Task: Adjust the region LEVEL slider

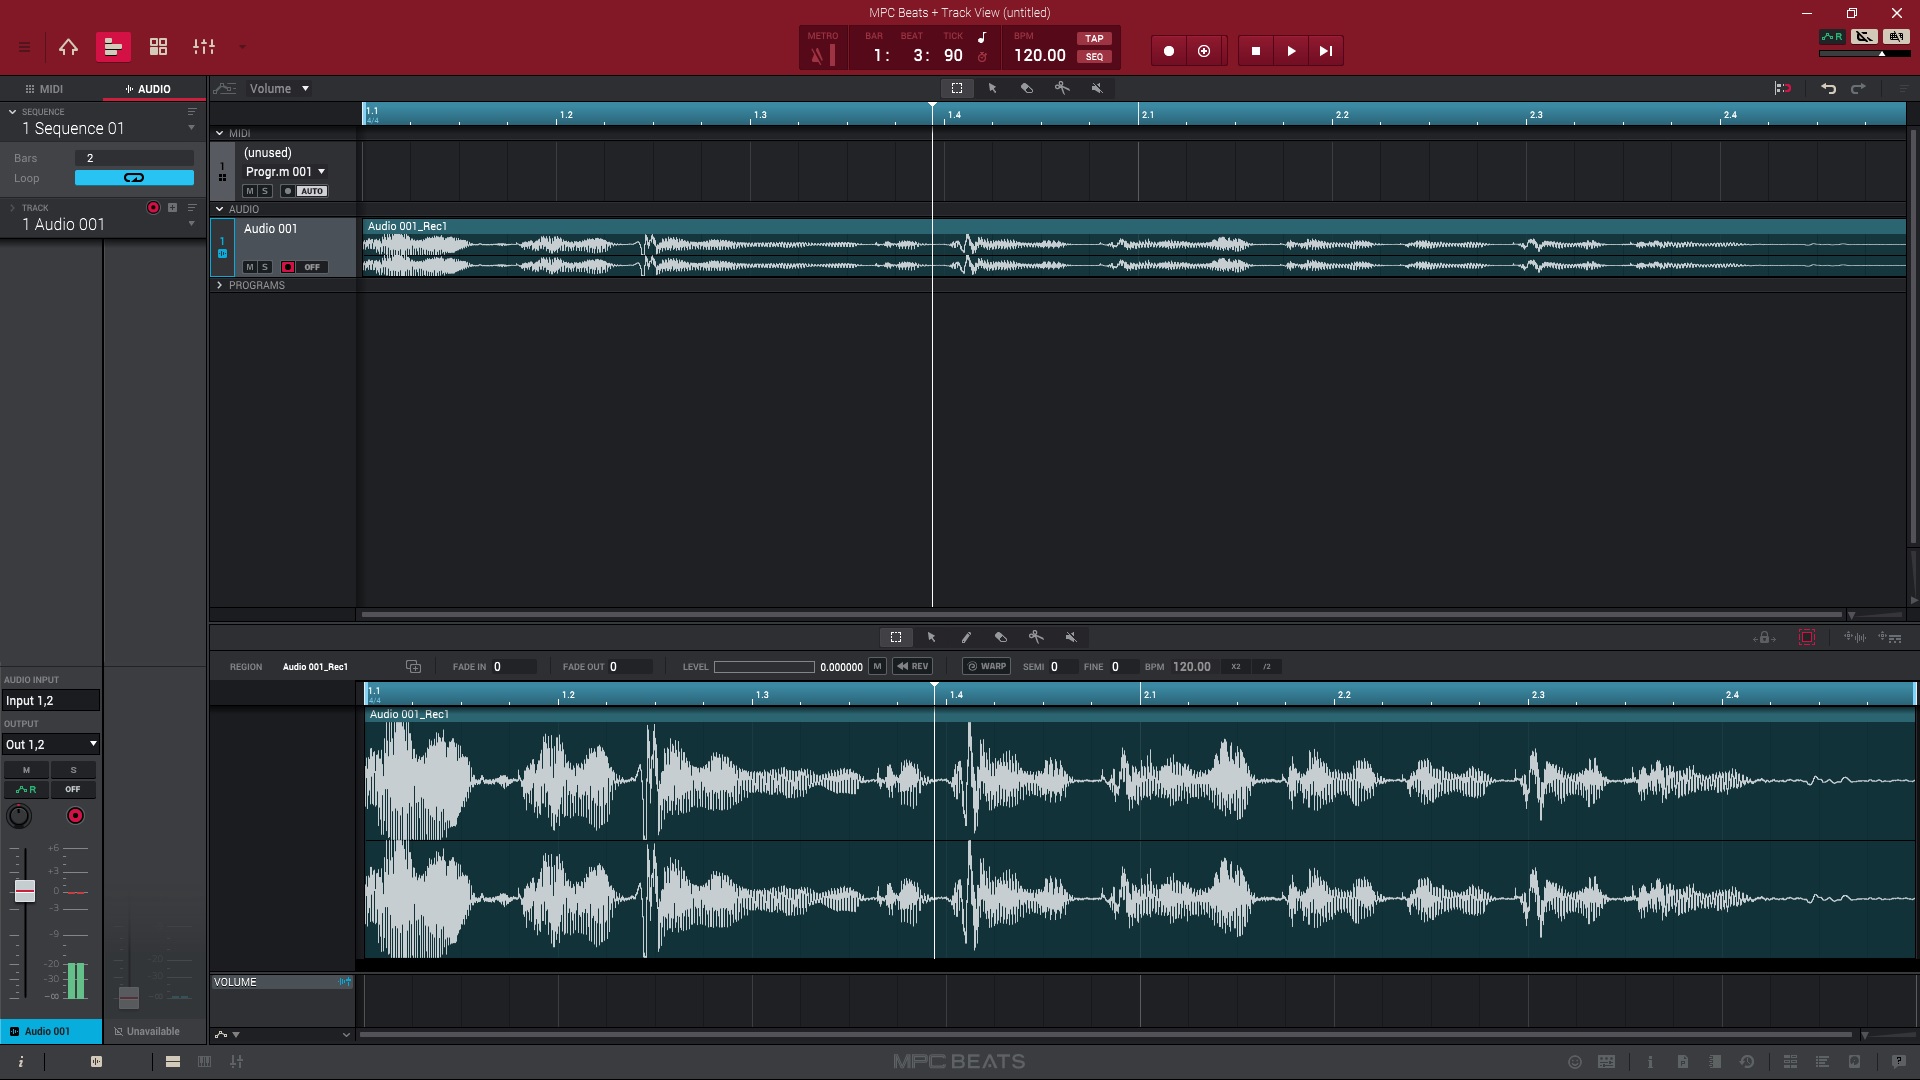Action: 764,667
